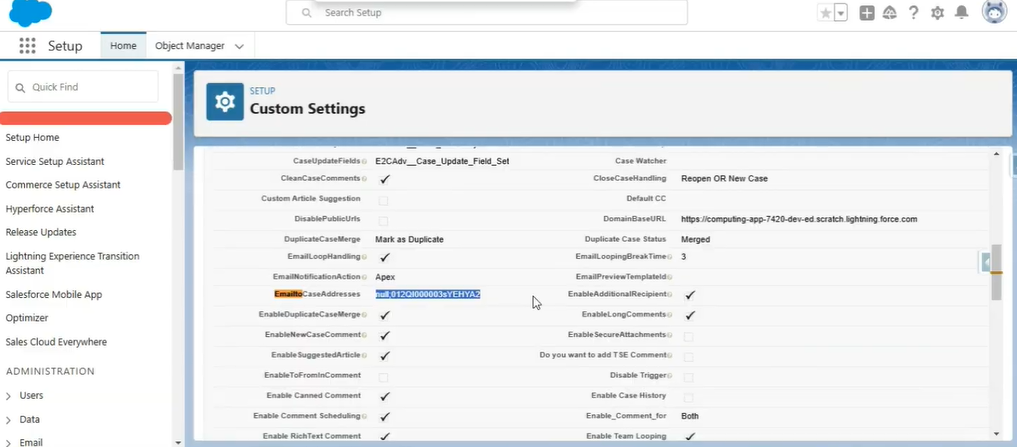The width and height of the screenshot is (1017, 447).
Task: Toggle the DisablePublicUrls checkbox
Action: point(384,221)
